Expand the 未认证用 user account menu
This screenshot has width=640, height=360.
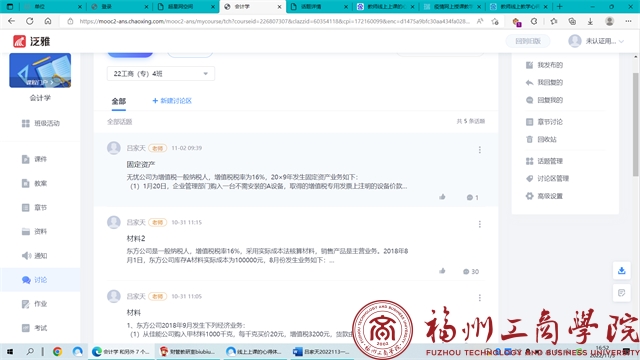click(596, 41)
